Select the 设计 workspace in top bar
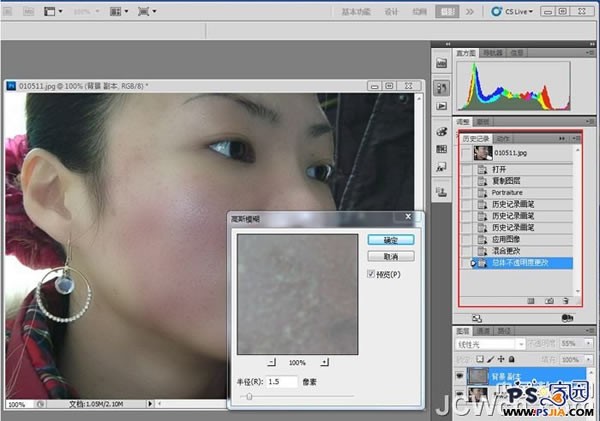 pos(391,12)
